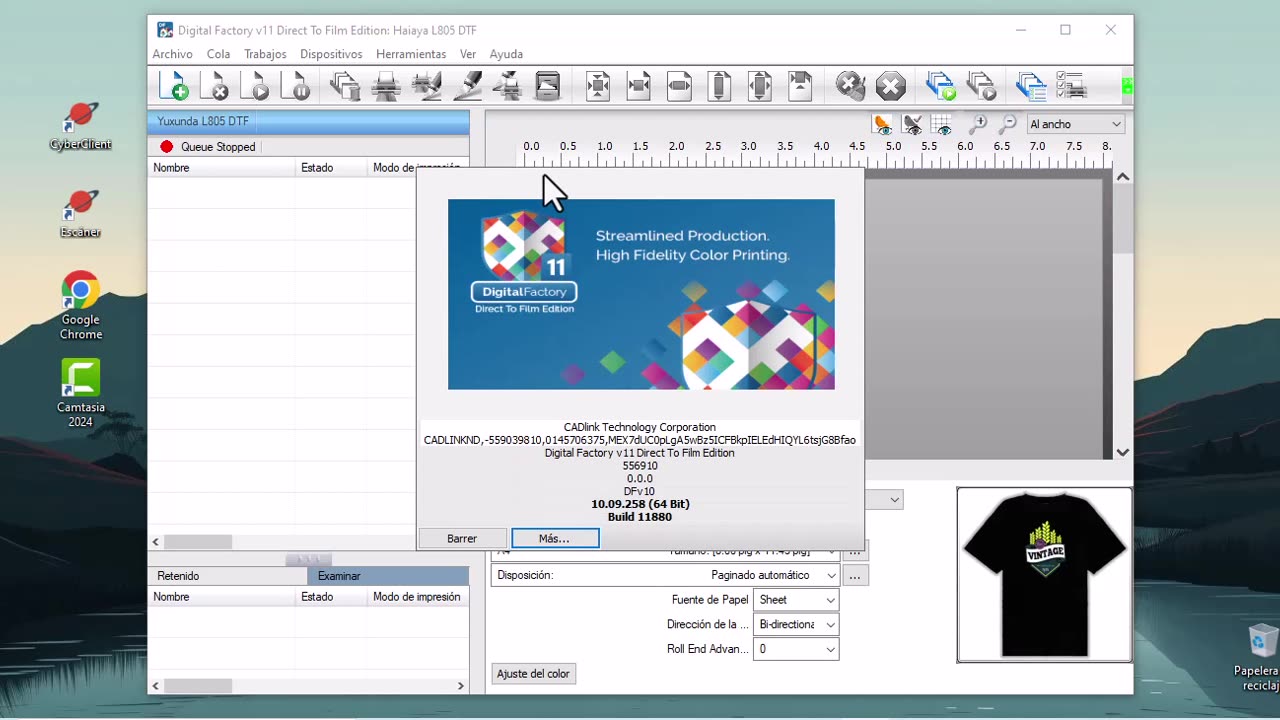The image size is (1280, 720).
Task: Open the Dispositivos menu
Action: tap(331, 54)
